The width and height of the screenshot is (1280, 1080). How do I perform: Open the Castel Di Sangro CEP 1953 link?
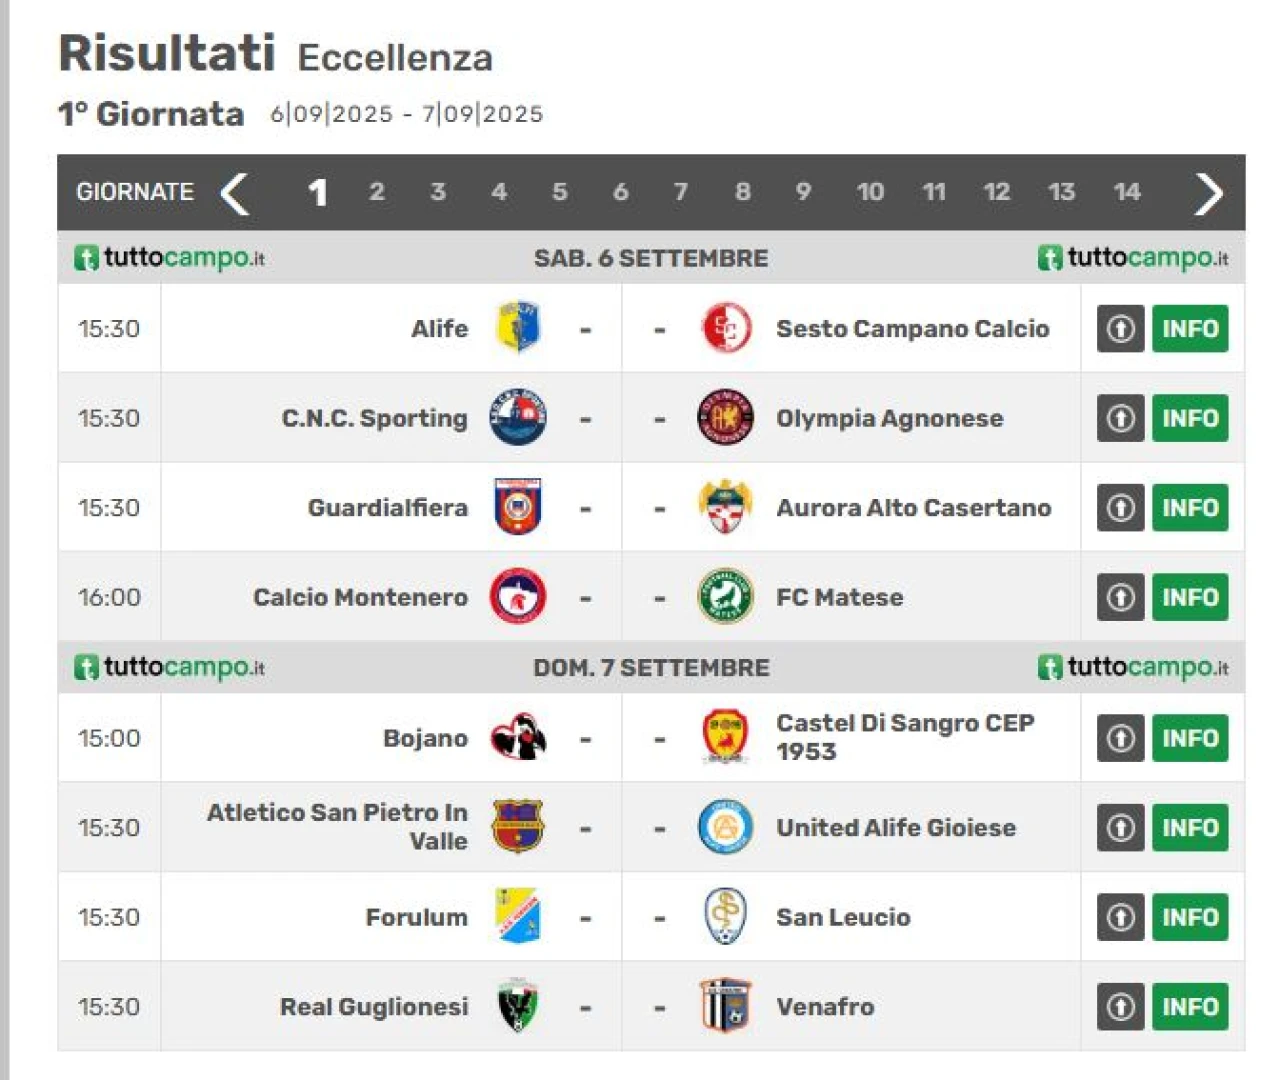pos(904,737)
